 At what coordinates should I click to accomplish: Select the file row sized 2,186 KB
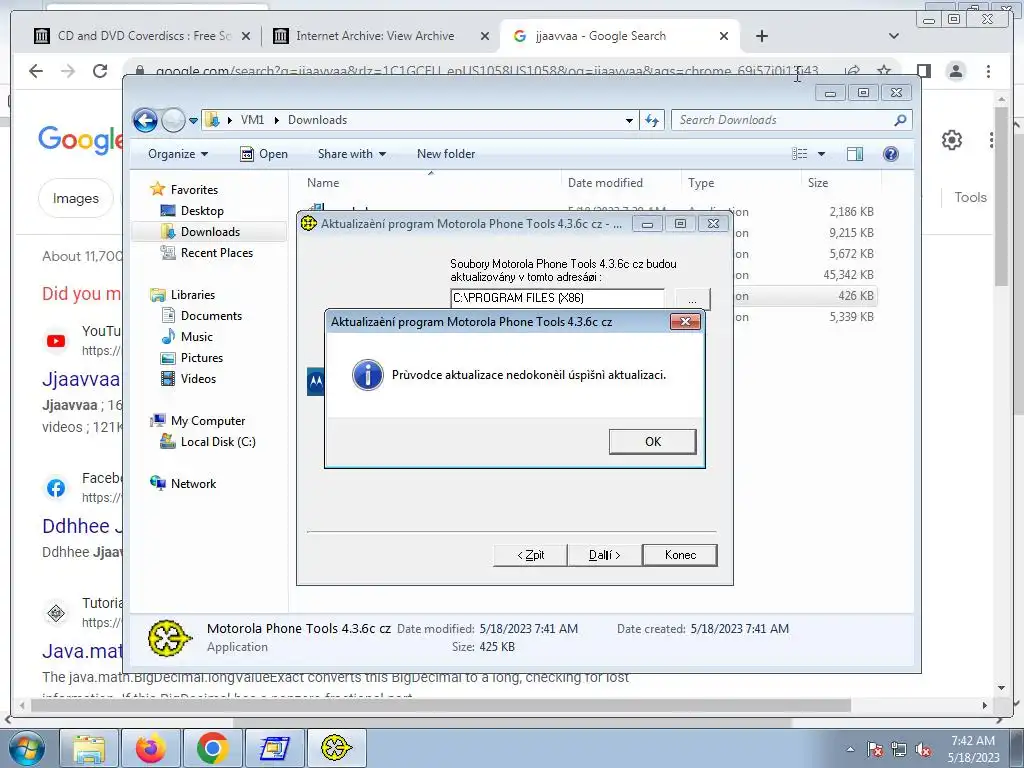click(591, 212)
